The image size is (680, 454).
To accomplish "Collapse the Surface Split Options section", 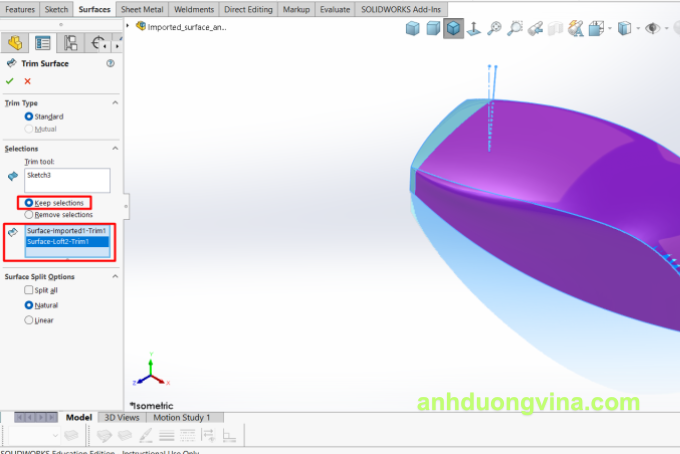I will (115, 277).
